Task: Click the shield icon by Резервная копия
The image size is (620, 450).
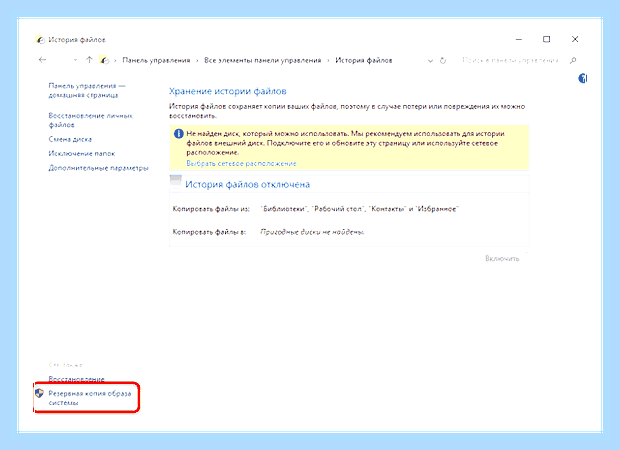Action: coord(39,393)
